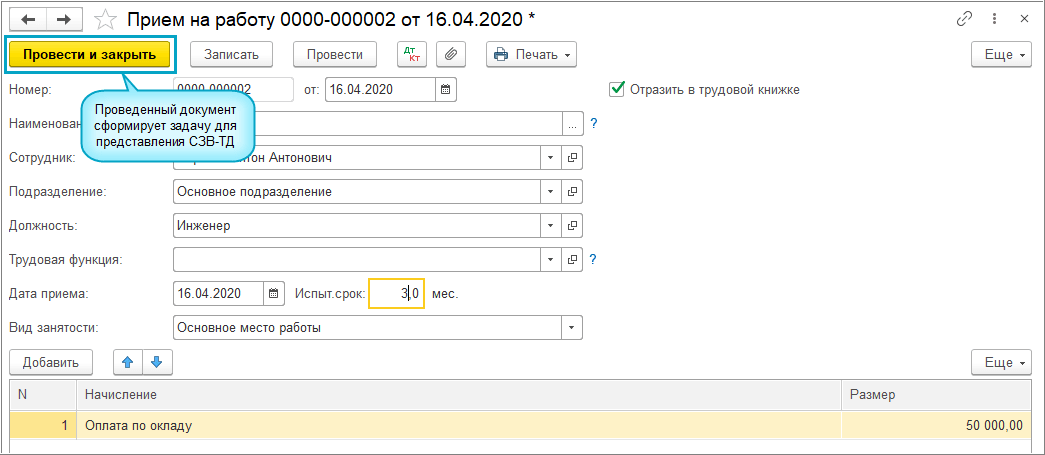Open the top Еще menu
1045x455 pixels.
point(1001,54)
